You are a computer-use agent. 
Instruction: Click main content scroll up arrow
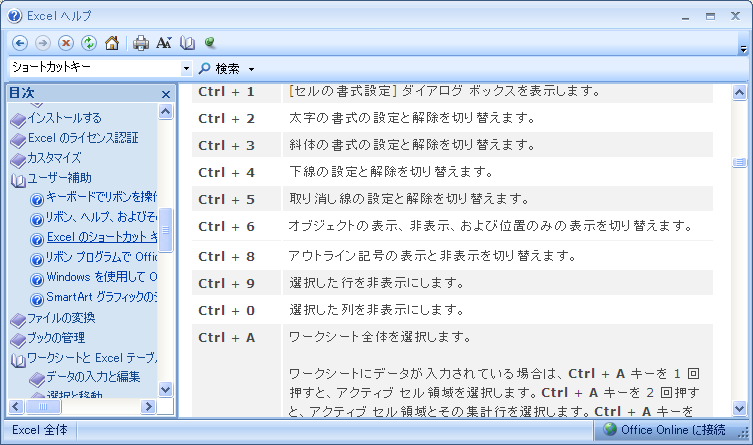tap(740, 92)
